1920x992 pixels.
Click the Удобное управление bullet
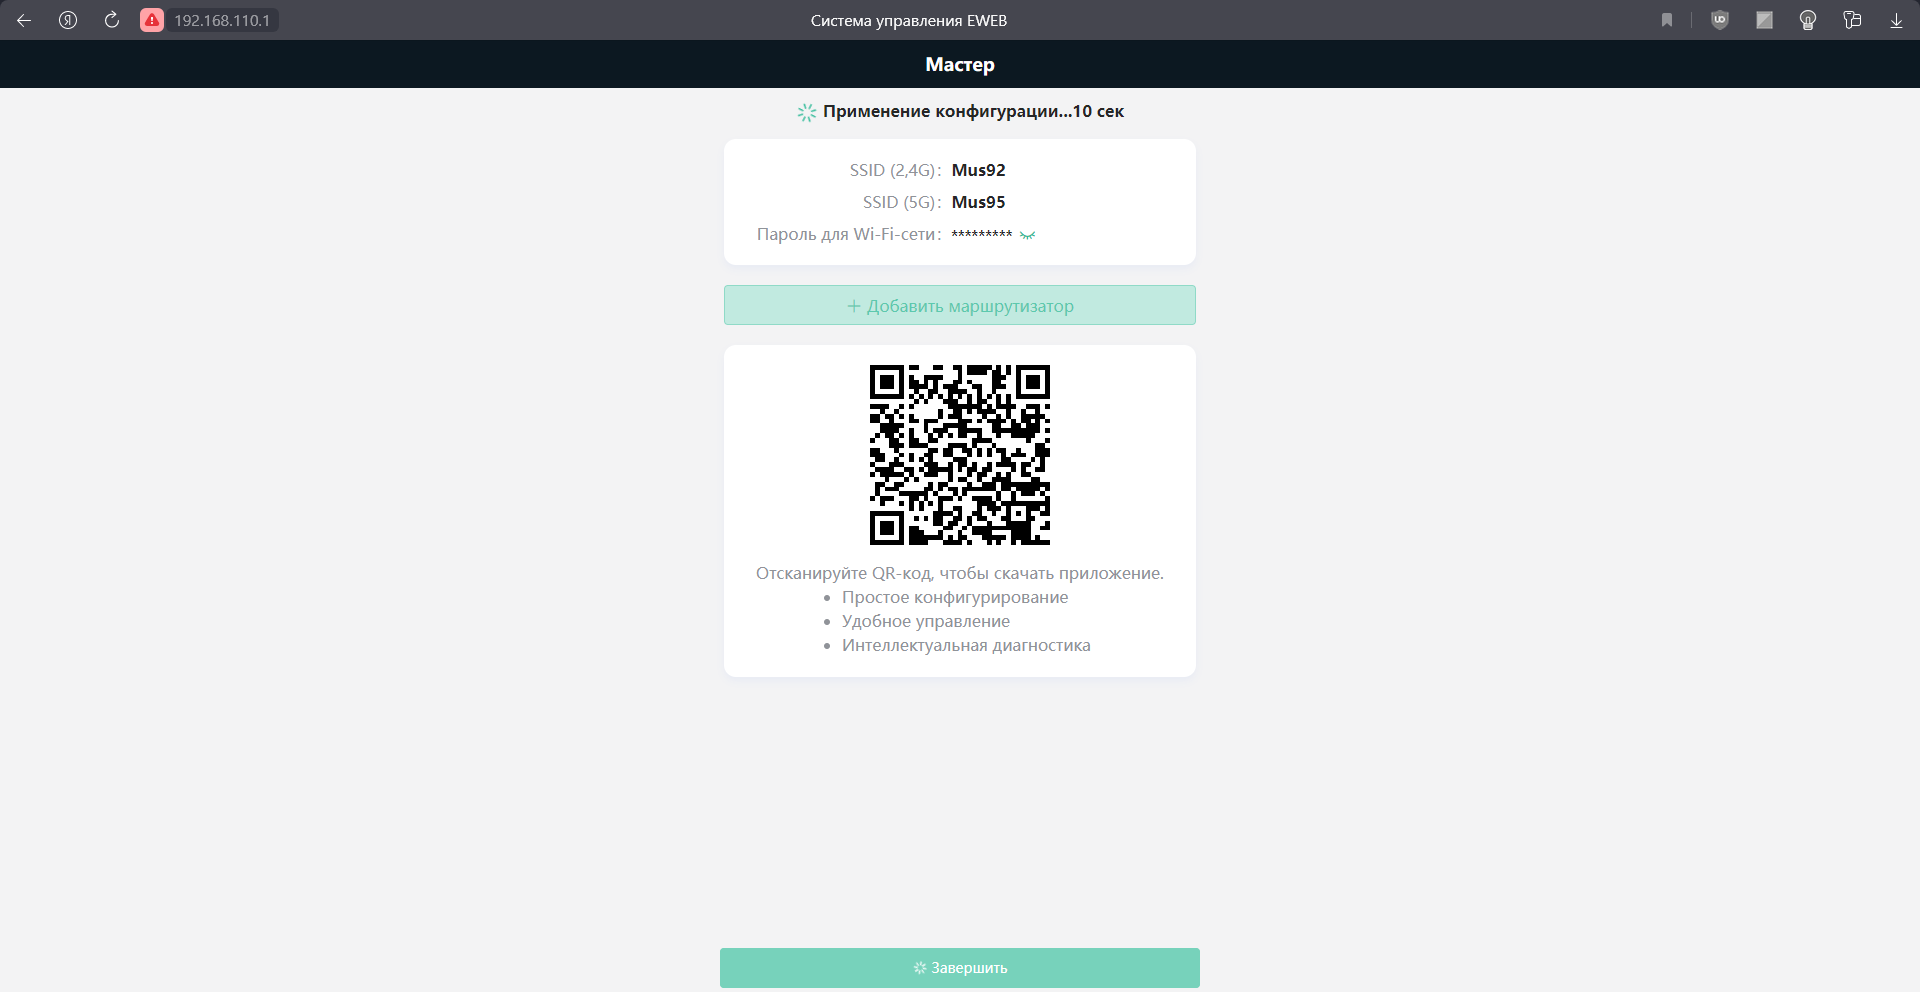coord(926,621)
